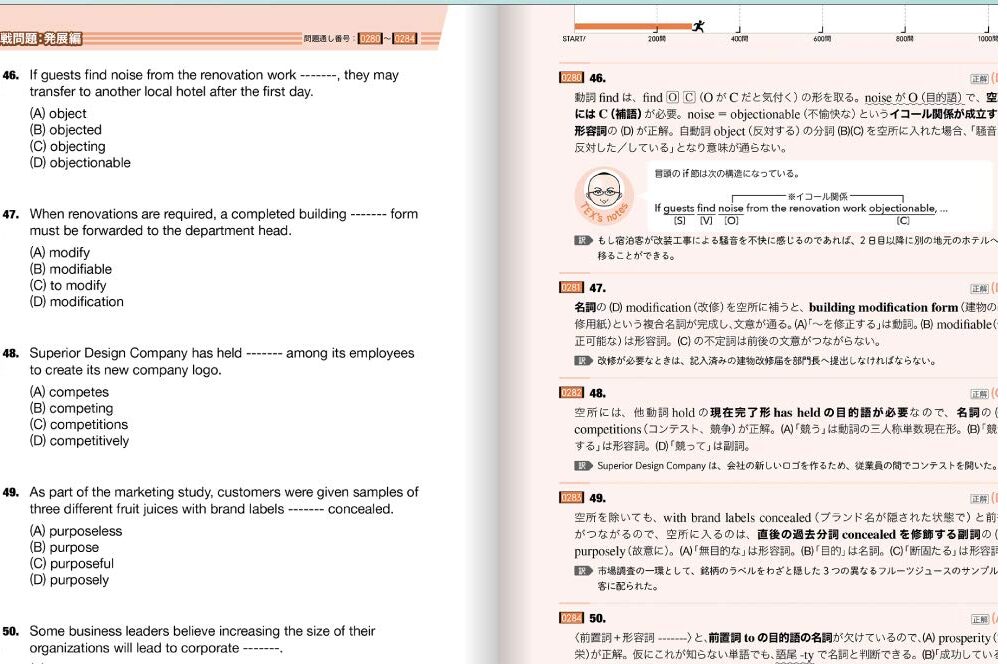Click the 600問 marker on the progress scale

[x=822, y=39]
